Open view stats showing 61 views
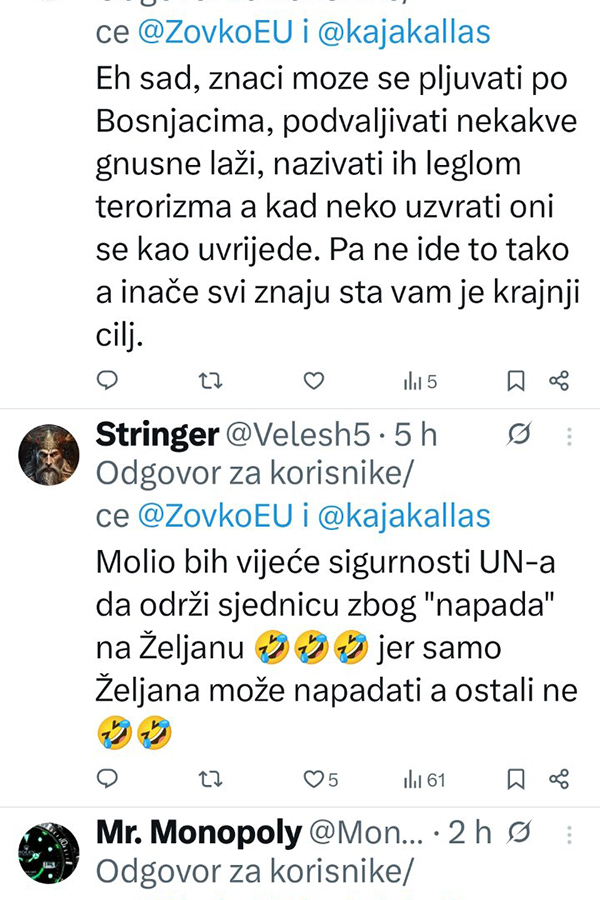This screenshot has height=900, width=600. [424, 779]
